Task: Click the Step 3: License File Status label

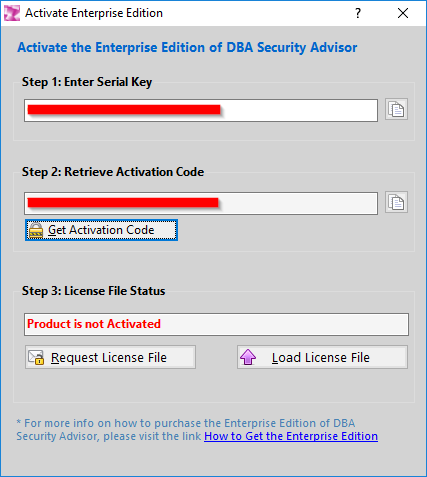Action: 93,291
